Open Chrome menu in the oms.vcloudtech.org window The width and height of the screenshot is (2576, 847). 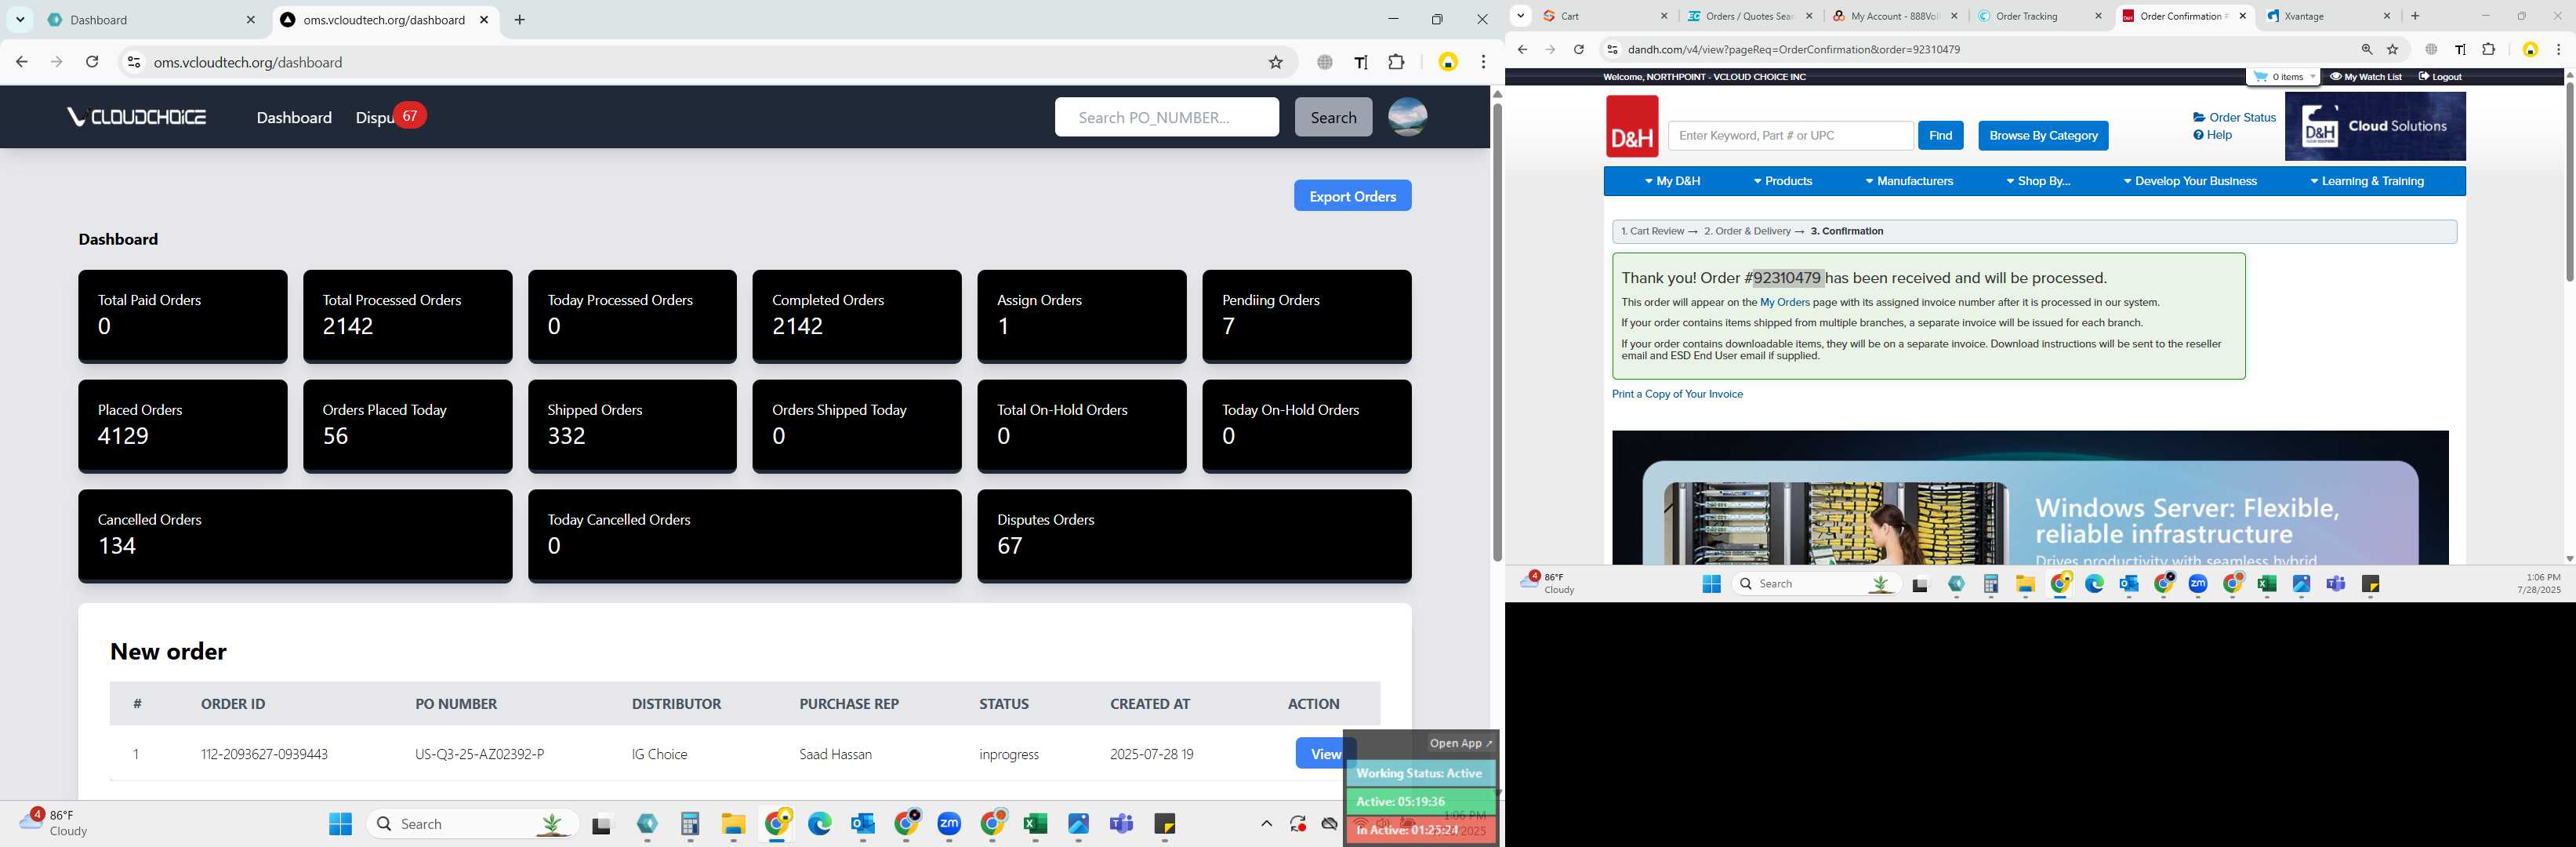point(1484,62)
